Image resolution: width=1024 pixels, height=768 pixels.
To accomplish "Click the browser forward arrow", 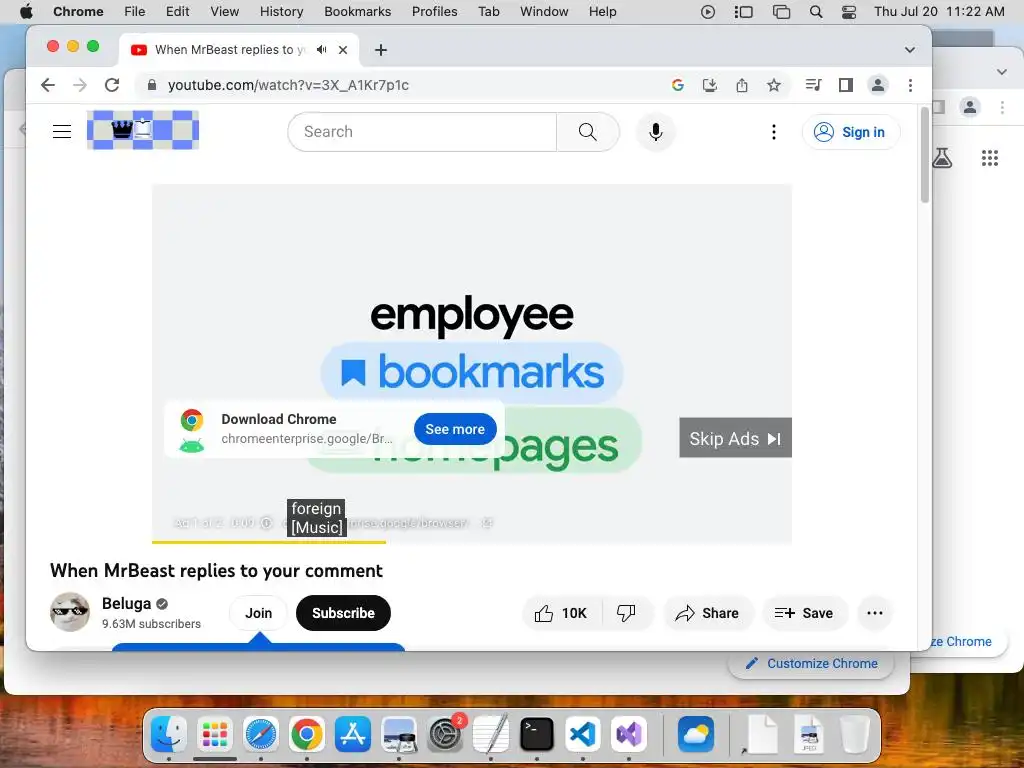I will point(80,85).
